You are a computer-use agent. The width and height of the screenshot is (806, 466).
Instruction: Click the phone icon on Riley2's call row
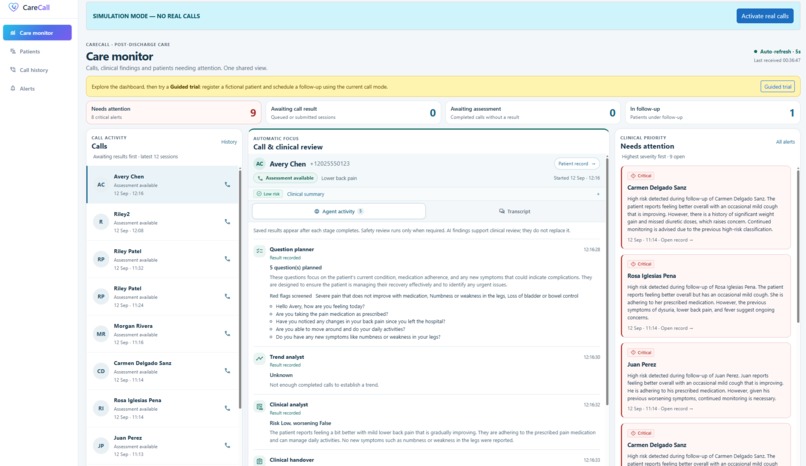(x=227, y=222)
